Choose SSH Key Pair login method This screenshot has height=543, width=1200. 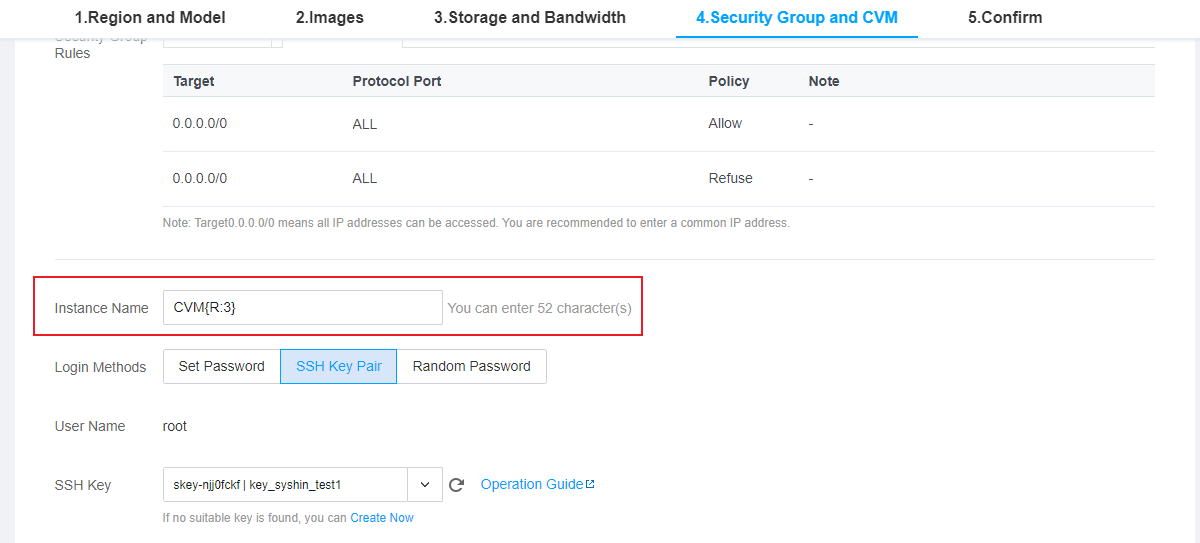coord(339,366)
